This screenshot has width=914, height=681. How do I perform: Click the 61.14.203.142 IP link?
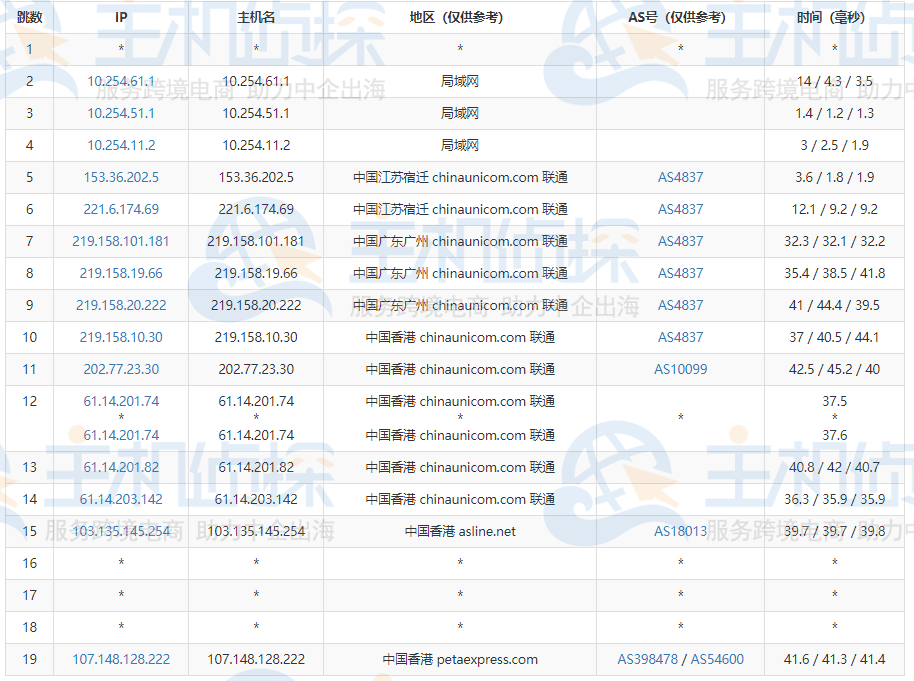pyautogui.click(x=120, y=499)
